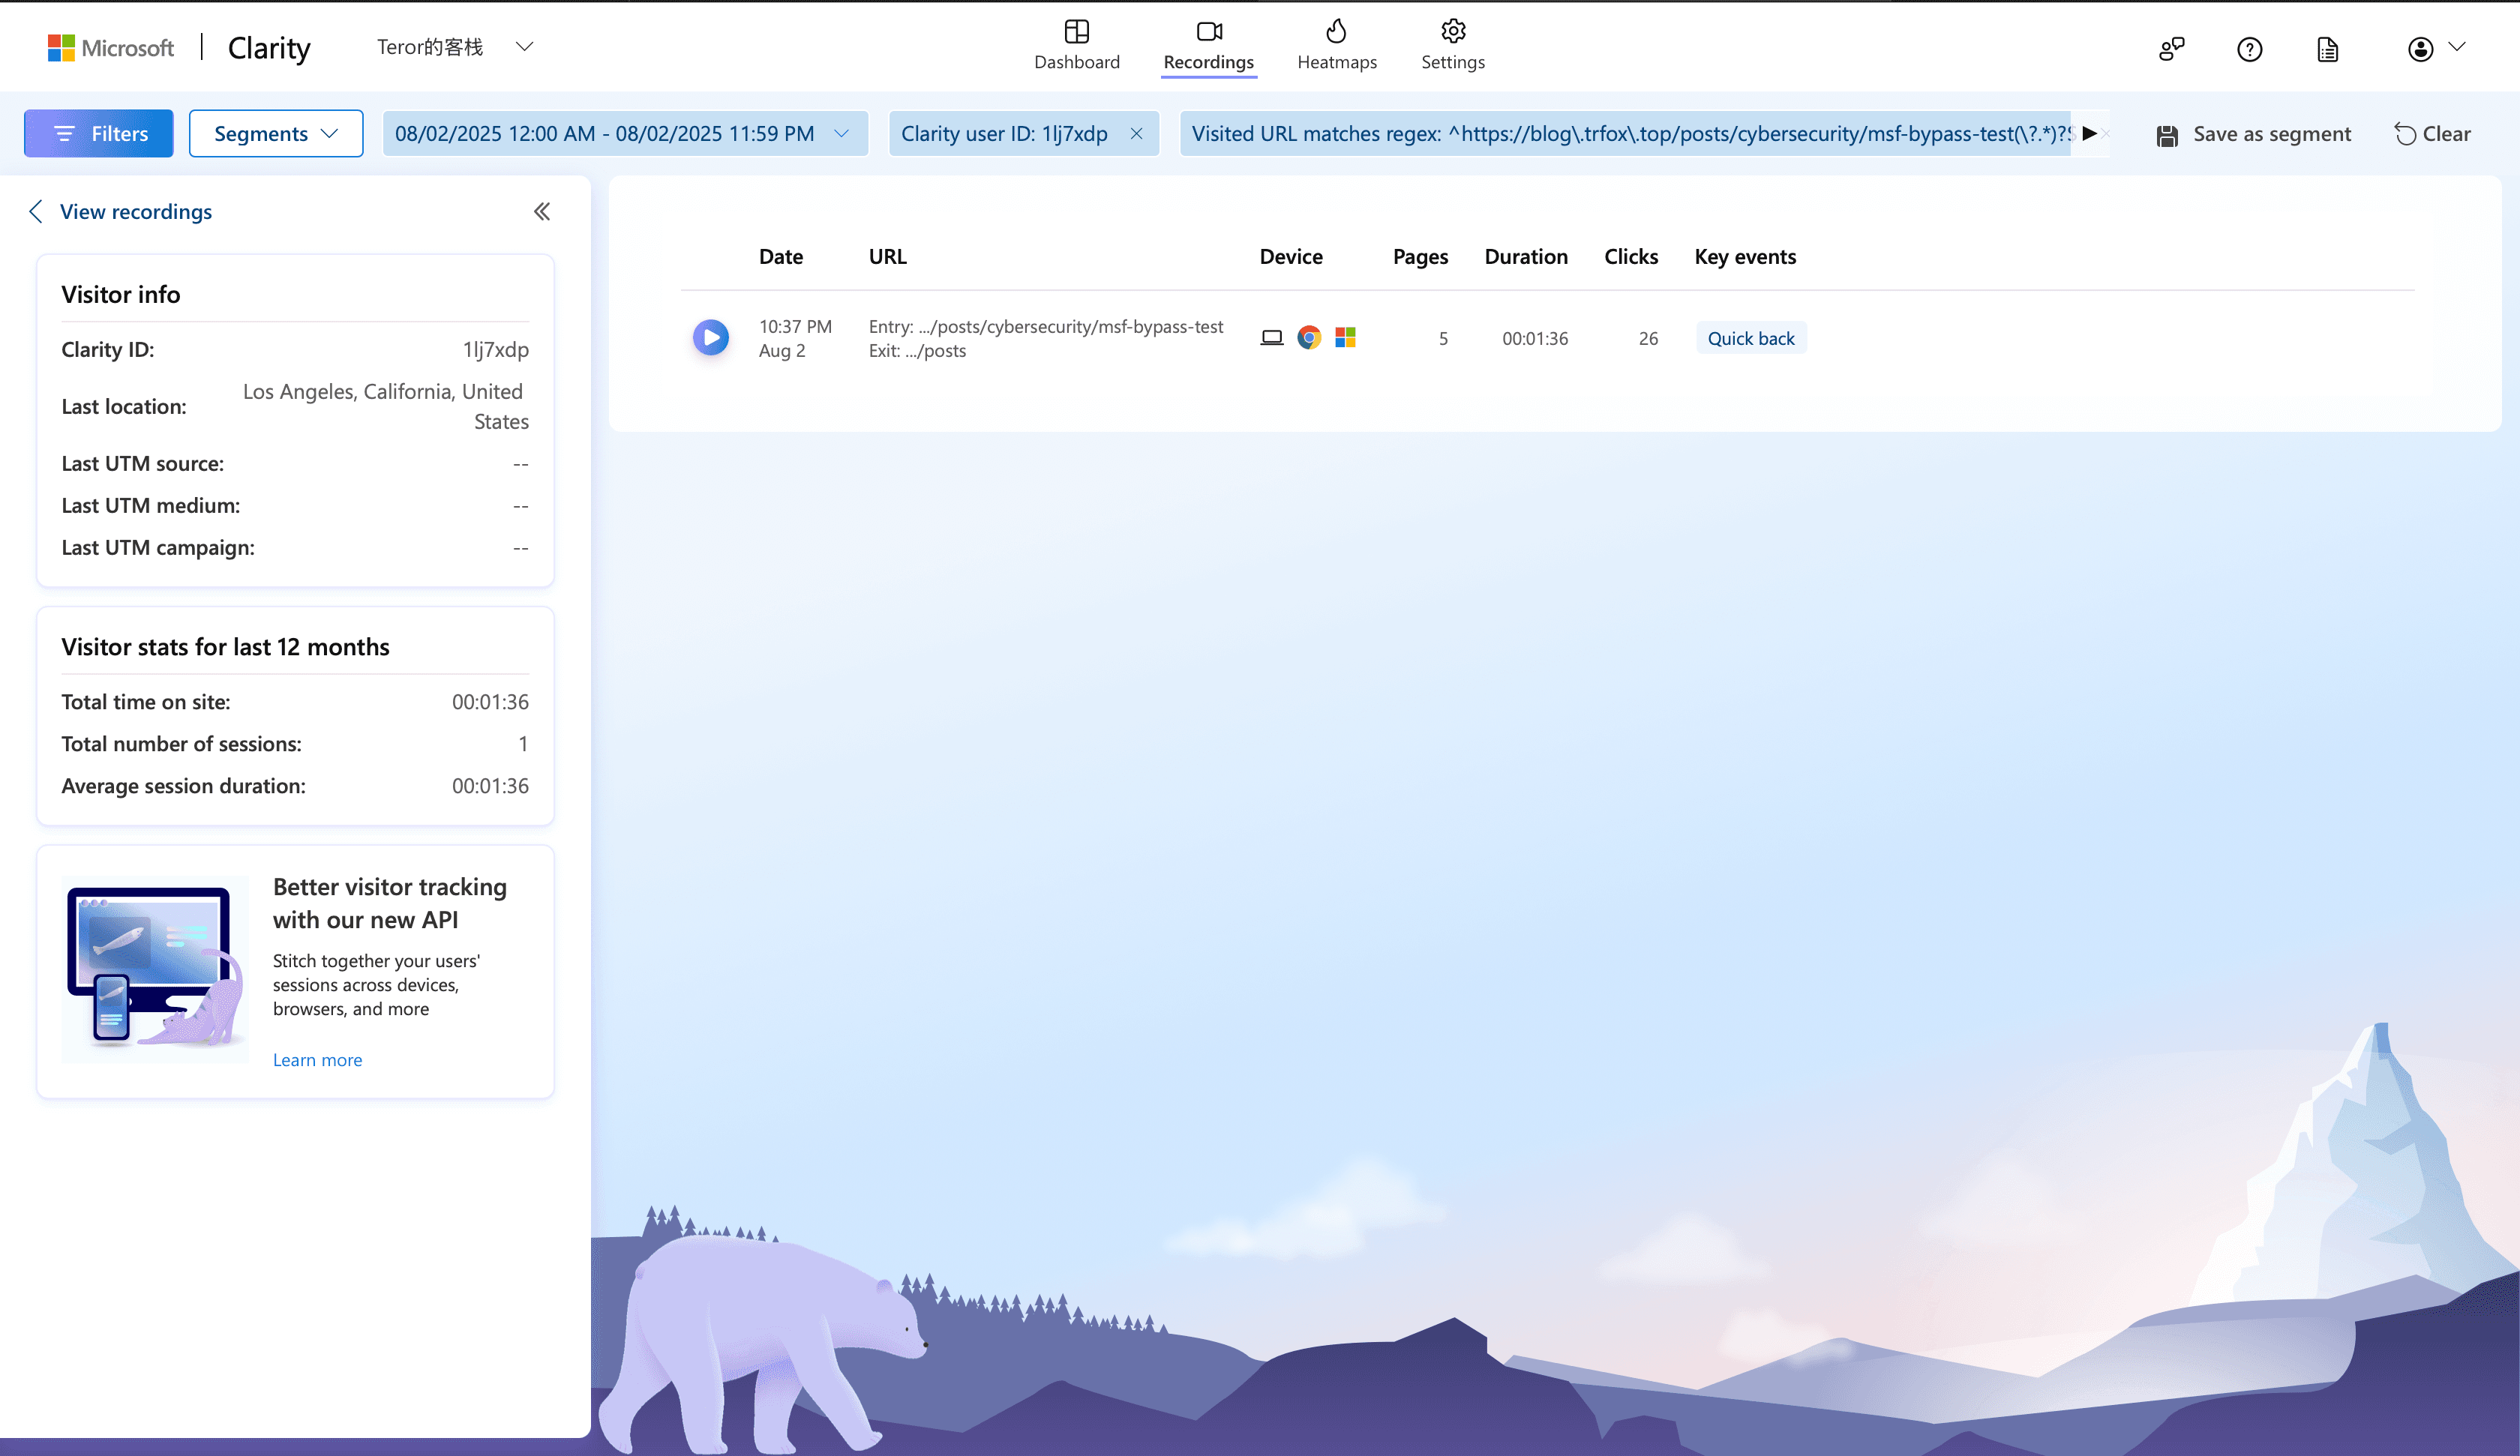Viewport: 2520px width, 1456px height.
Task: Expand the Segments dropdown
Action: (x=276, y=133)
